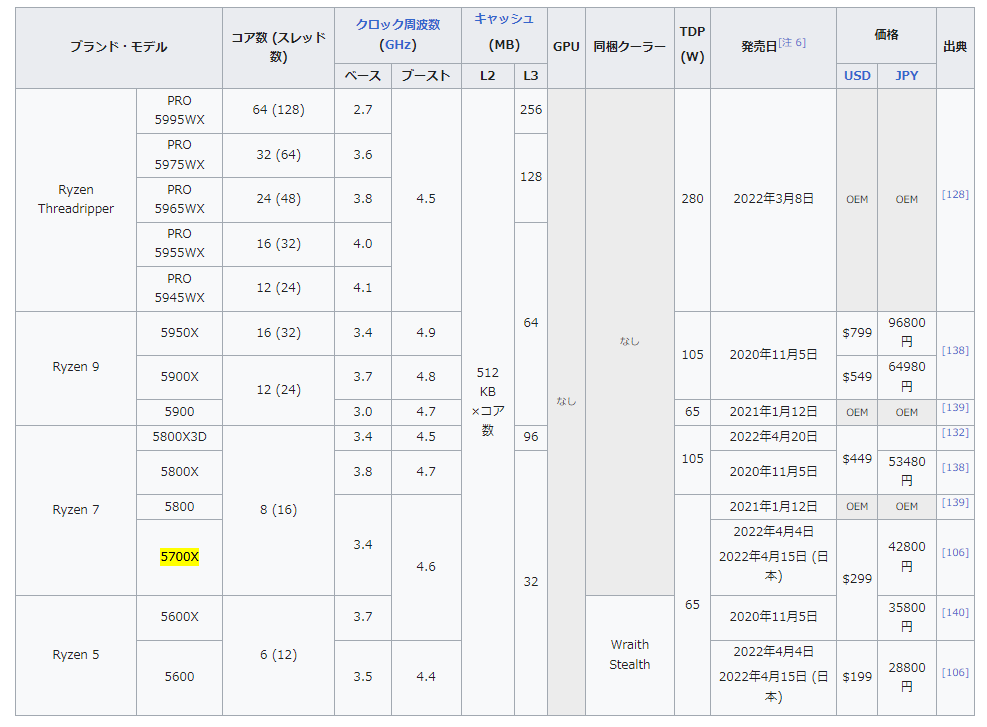
Task: Open citation [138] beside the $799 price
Action: click(x=955, y=350)
